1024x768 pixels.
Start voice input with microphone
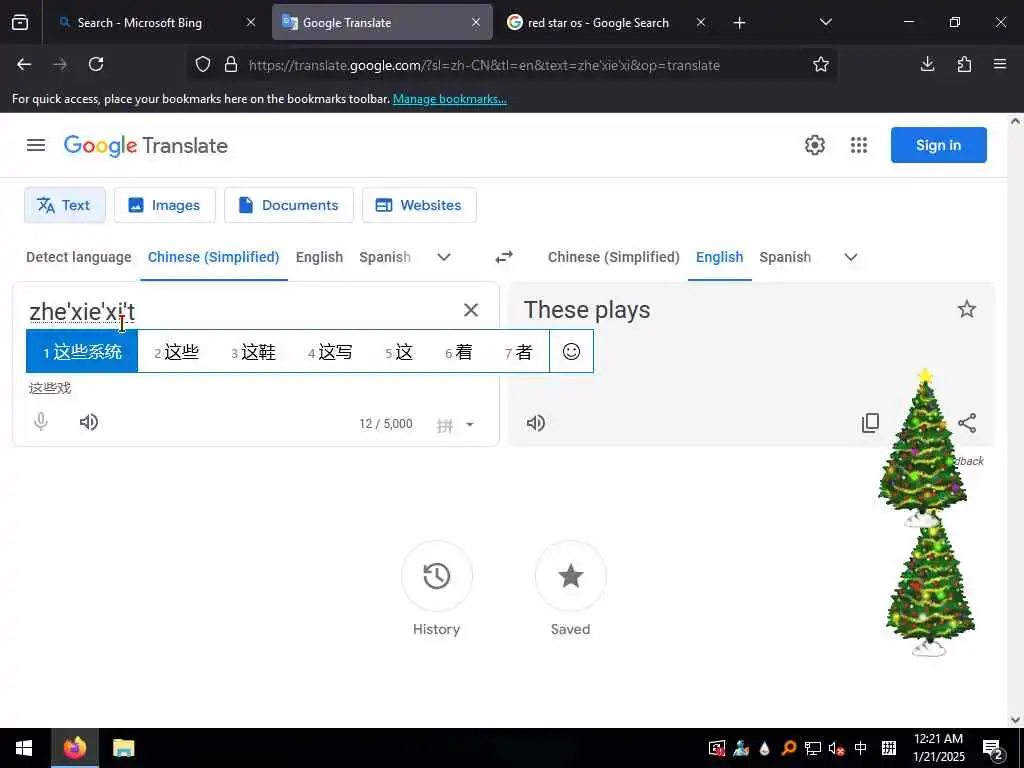tap(40, 422)
